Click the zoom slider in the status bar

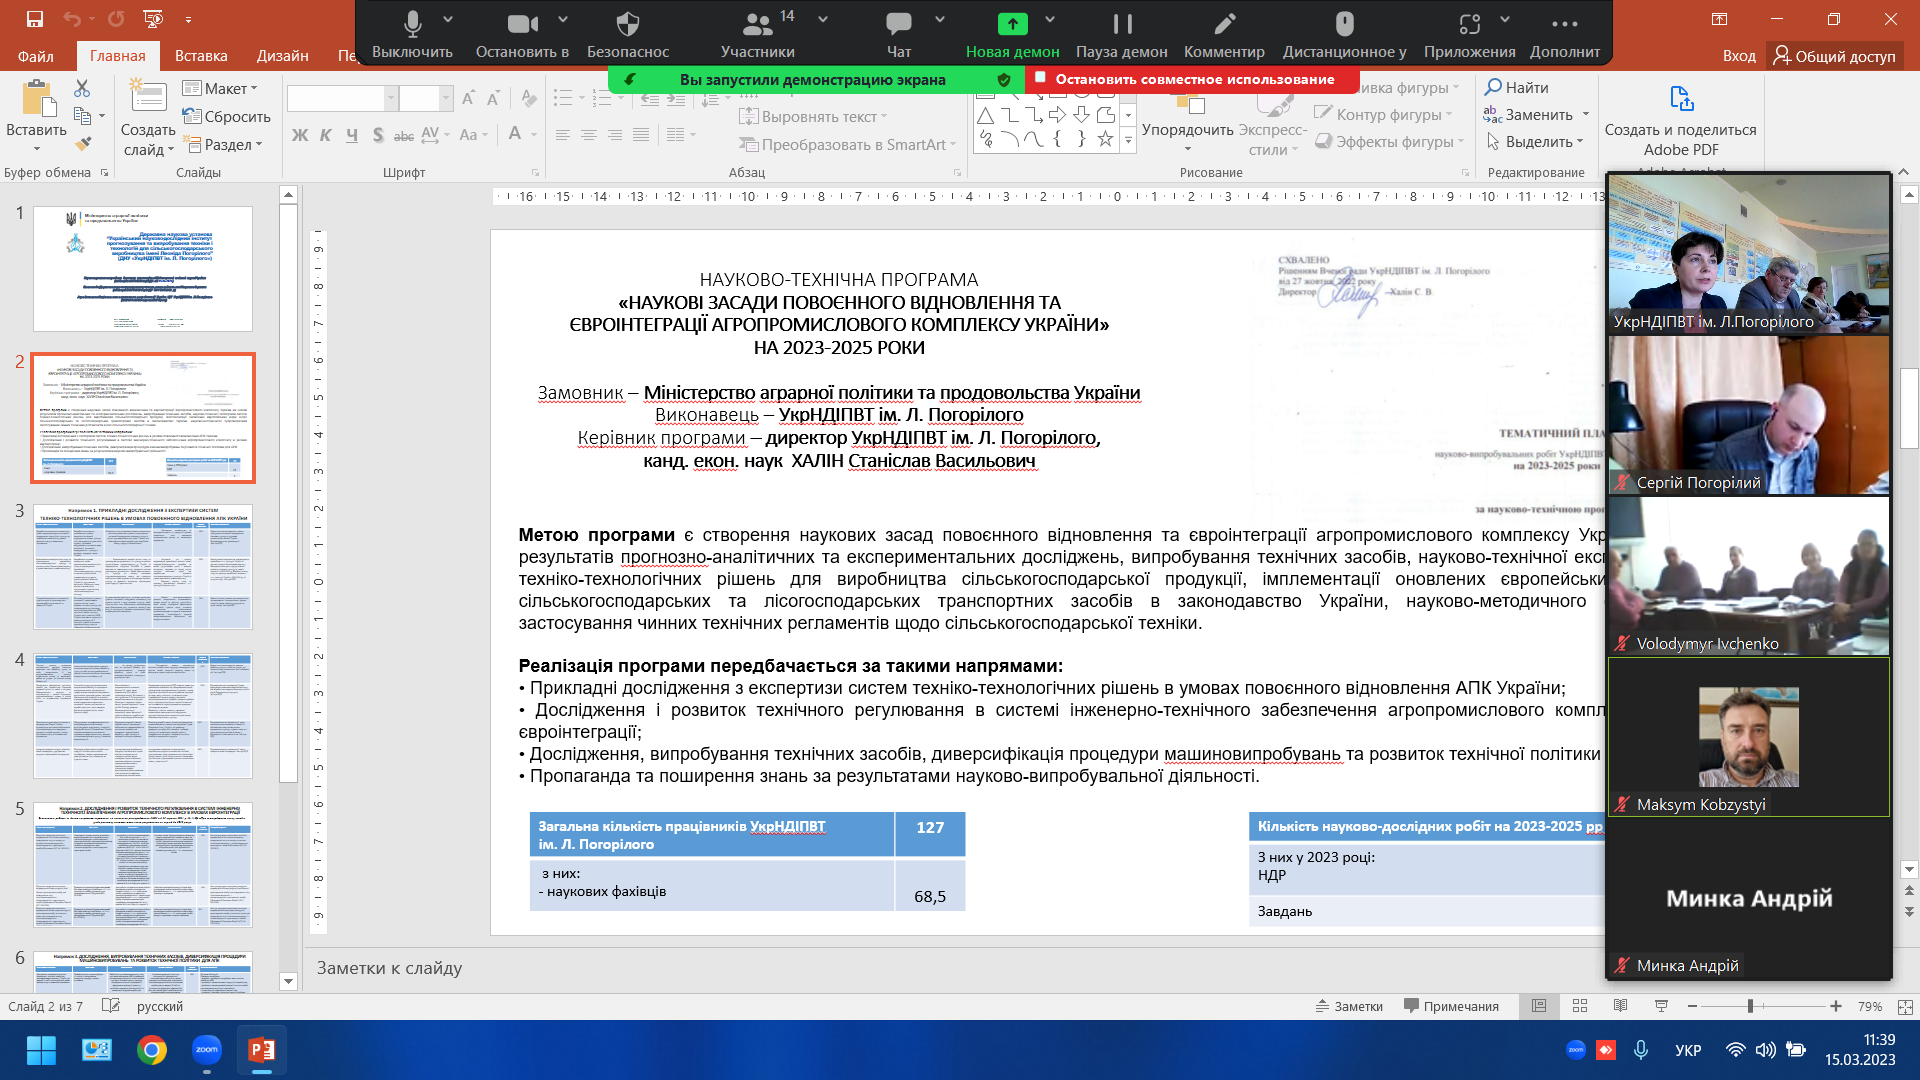point(1750,1006)
